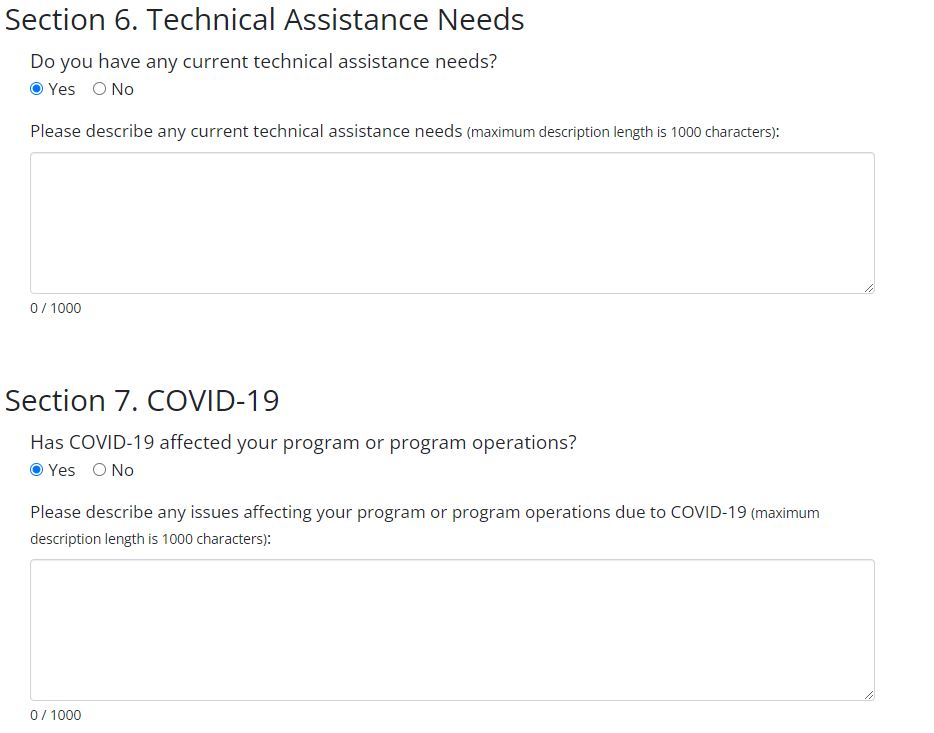The width and height of the screenshot is (934, 733).
Task: Focus the COVID-19 issues description text area
Action: click(x=452, y=630)
